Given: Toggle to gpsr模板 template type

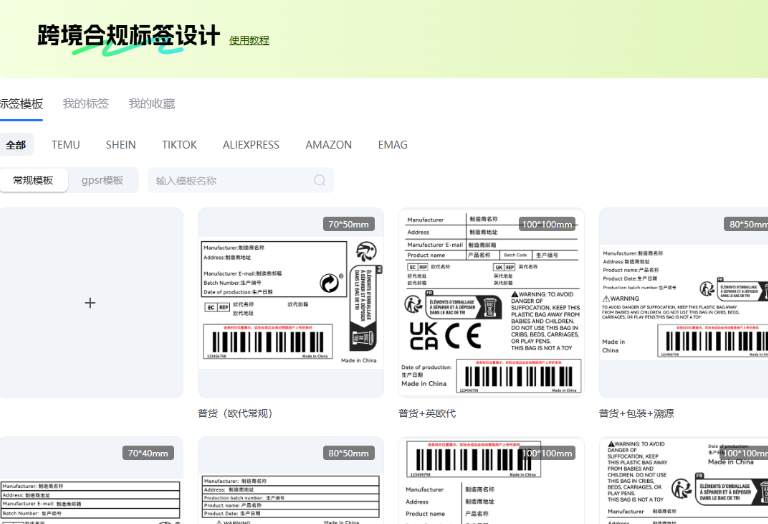Looking at the screenshot, I should [x=102, y=181].
